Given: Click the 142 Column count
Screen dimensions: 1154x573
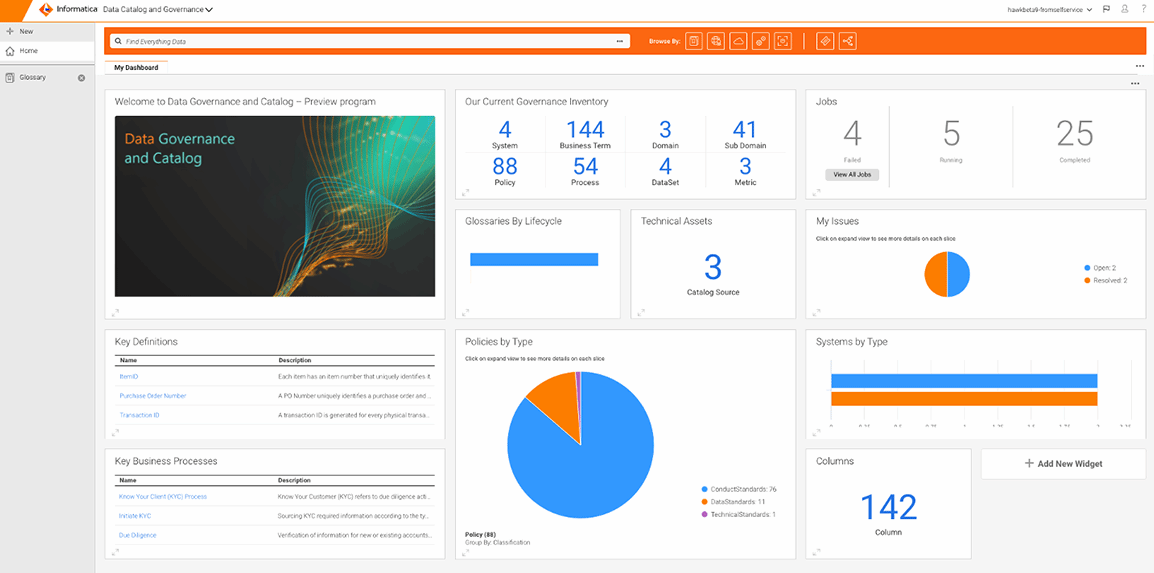Looking at the screenshot, I should [x=888, y=508].
